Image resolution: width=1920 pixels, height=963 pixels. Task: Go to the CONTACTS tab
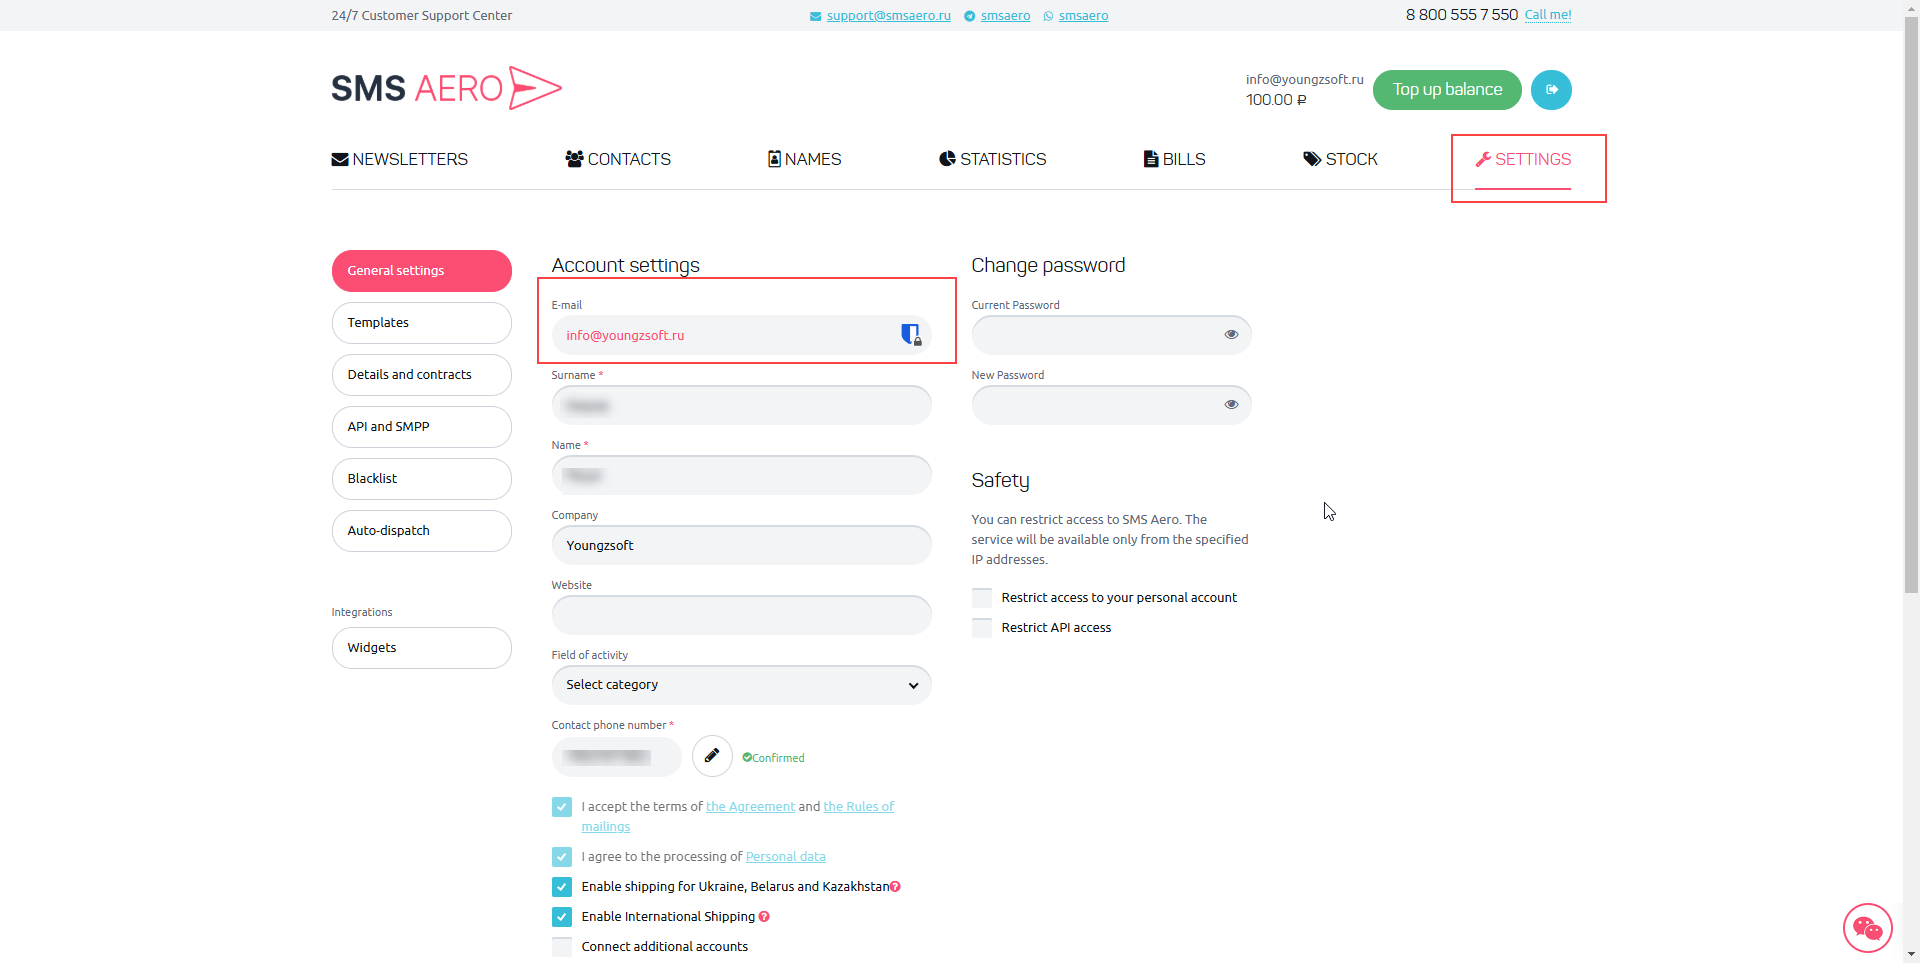pos(618,159)
